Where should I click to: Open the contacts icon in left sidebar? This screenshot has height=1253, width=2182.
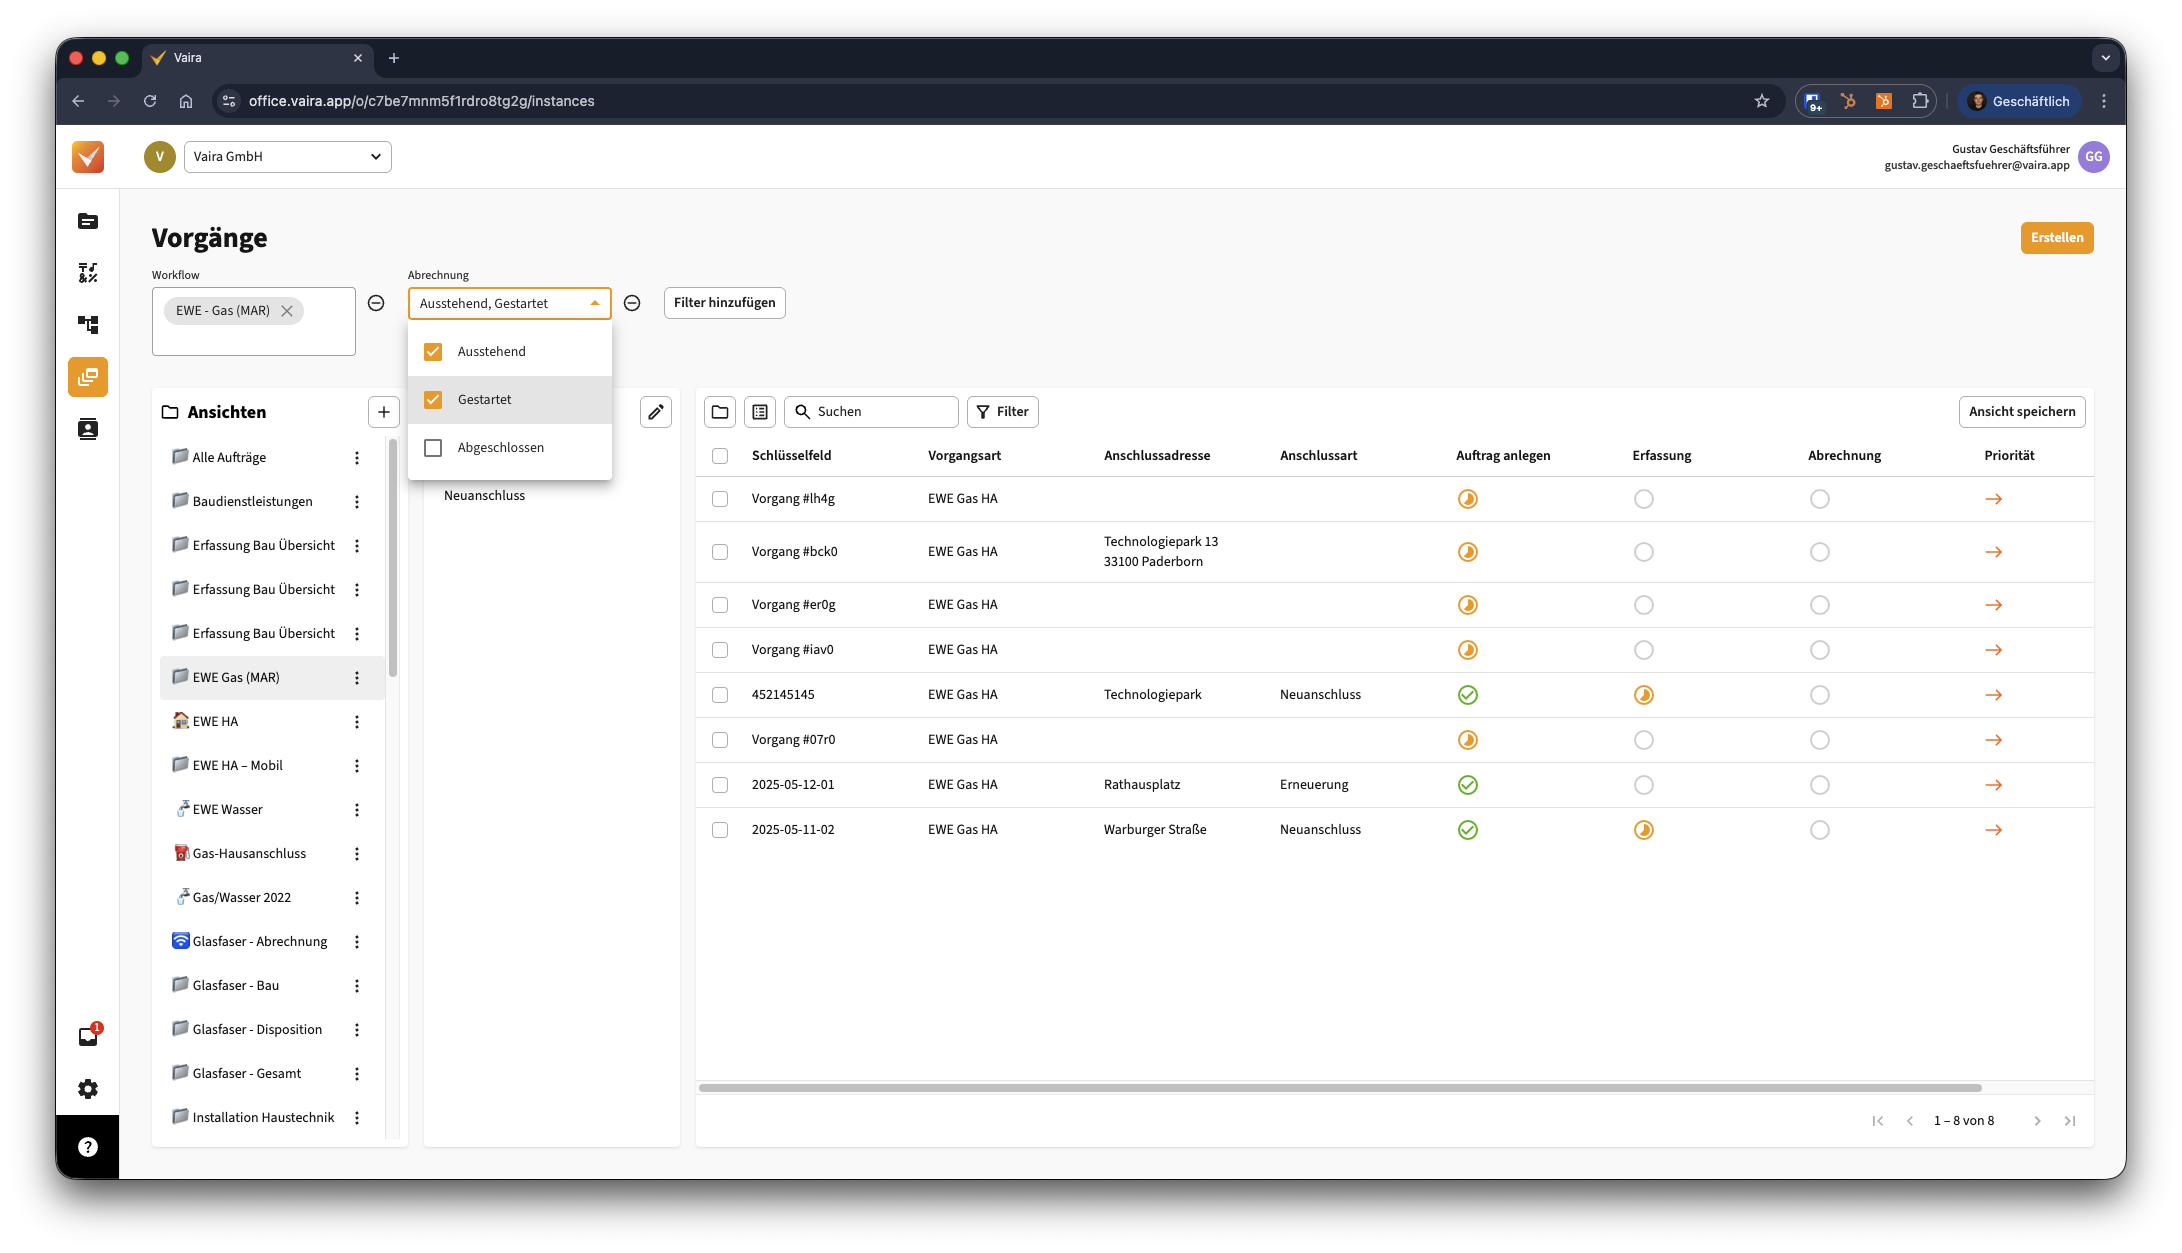[88, 429]
